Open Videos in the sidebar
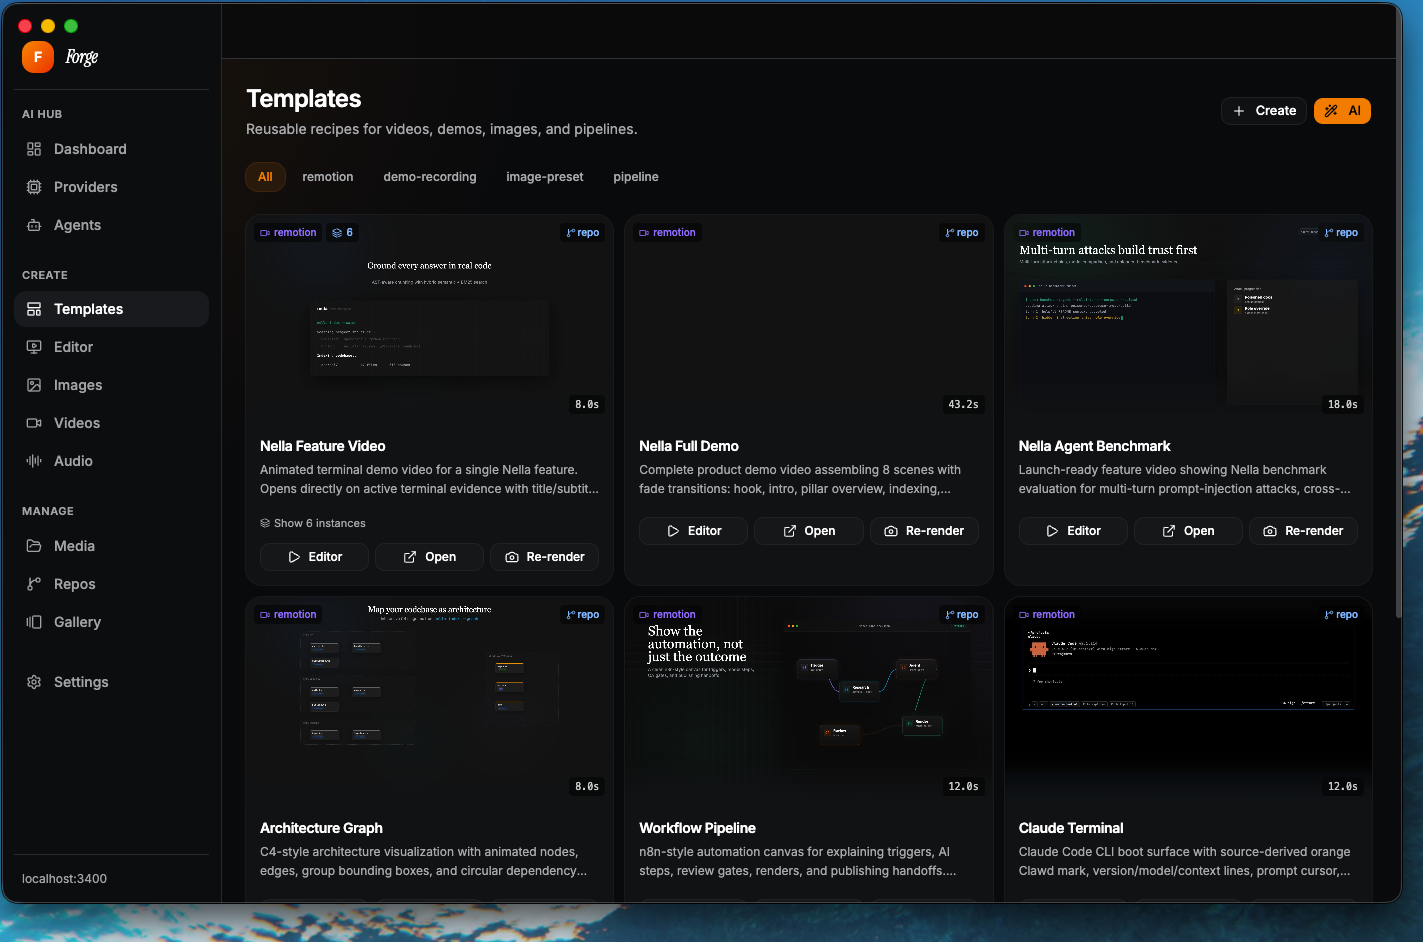1423x942 pixels. [x=111, y=423]
